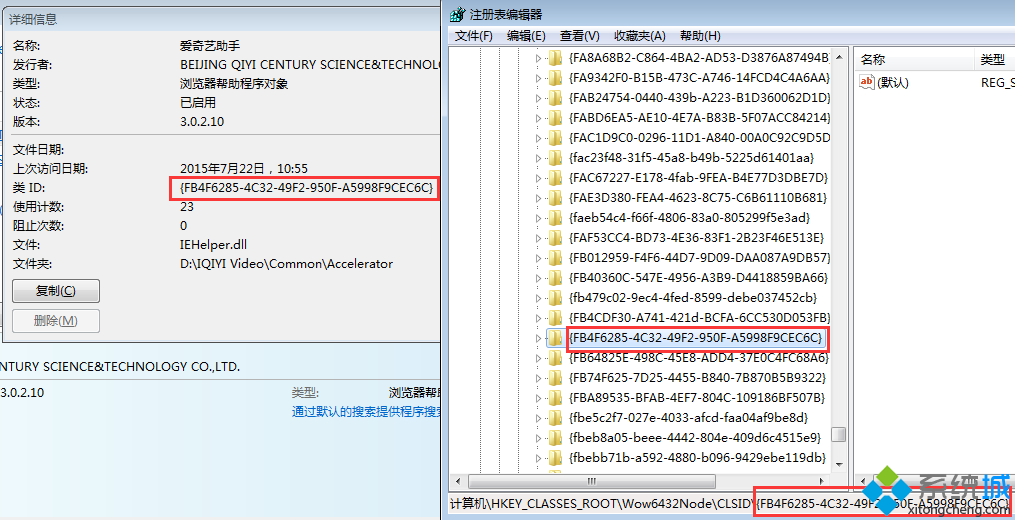The width and height of the screenshot is (1015, 520).
Task: Click the (默认) value string icon
Action: (867, 82)
